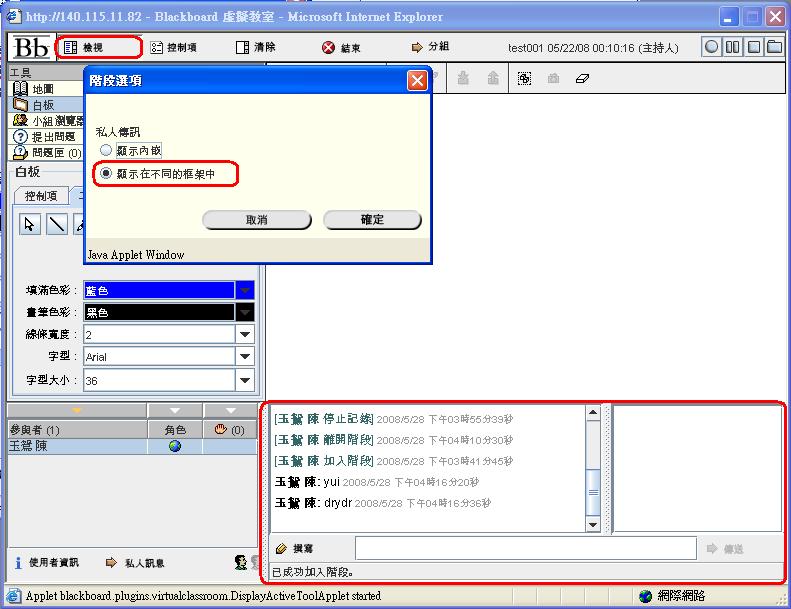The width and height of the screenshot is (791, 609).
Task: Select the line drawing whiteboard tool
Action: 57,224
